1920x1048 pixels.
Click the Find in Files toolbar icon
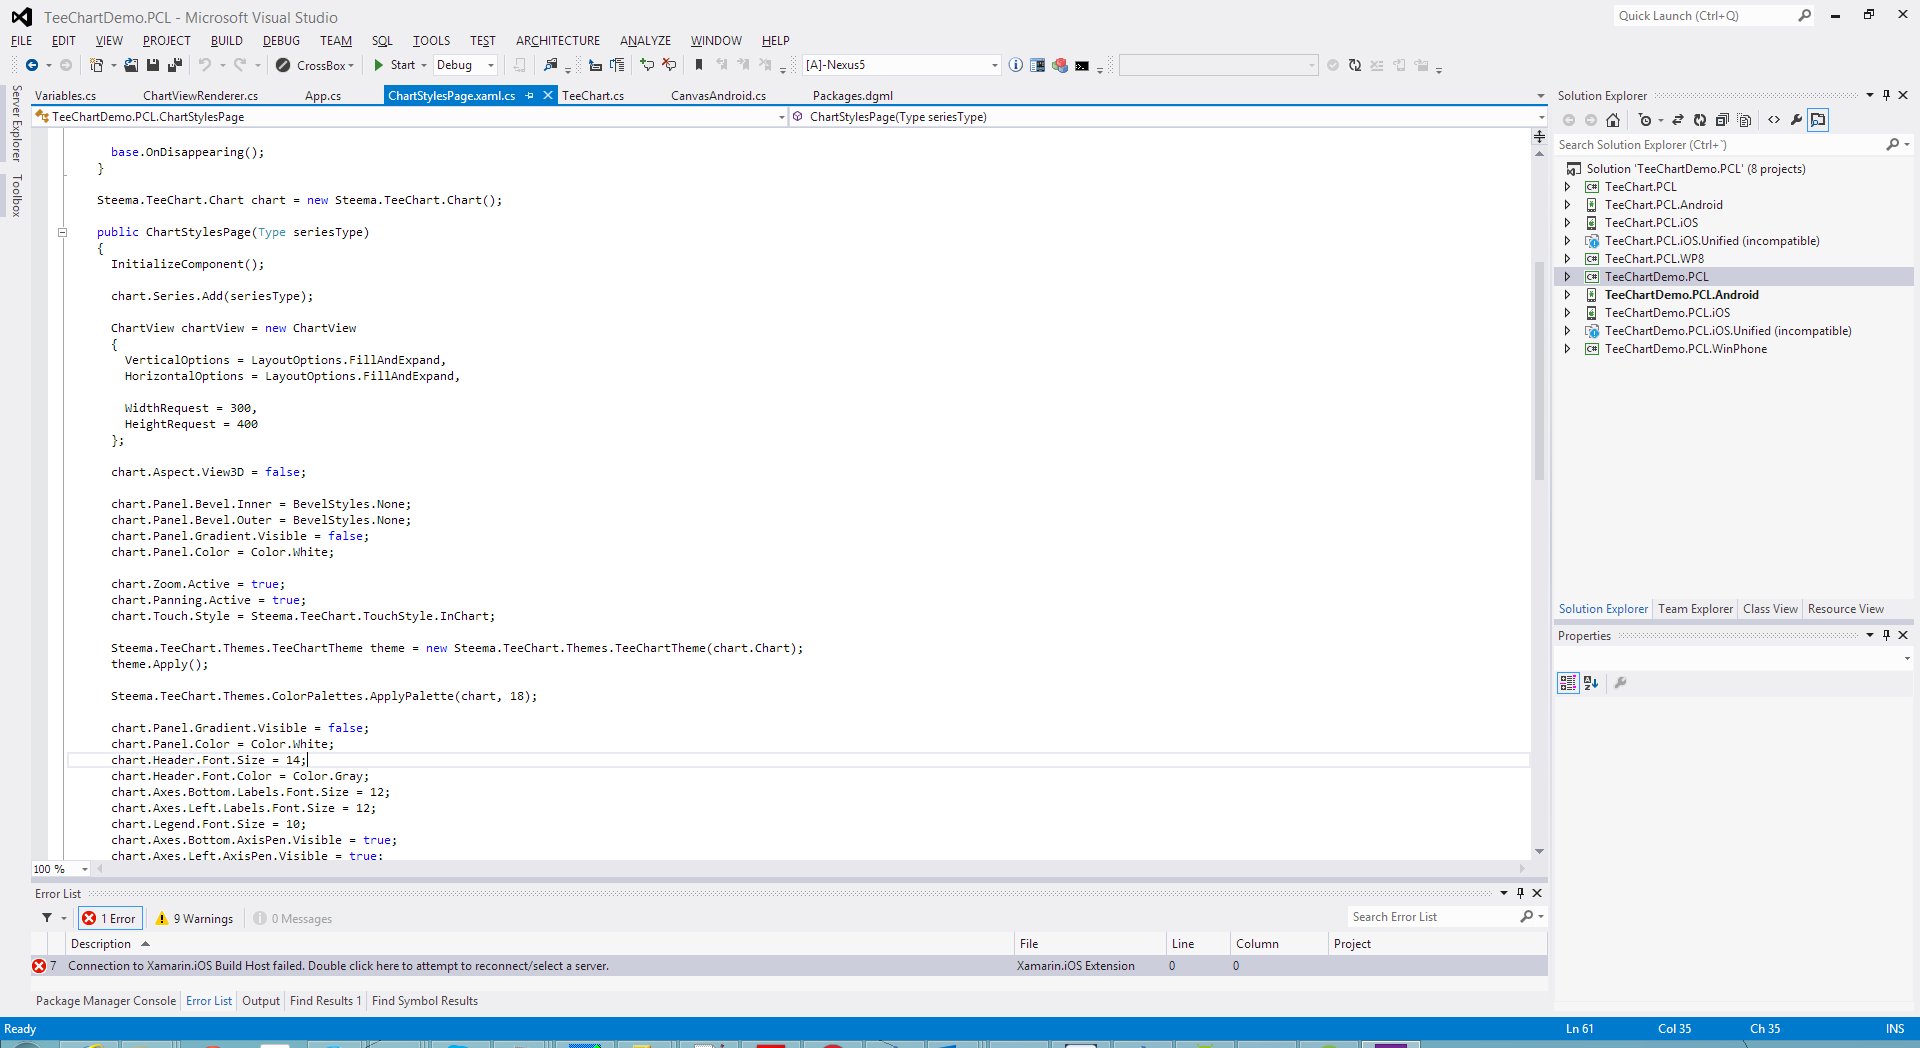[x=551, y=65]
